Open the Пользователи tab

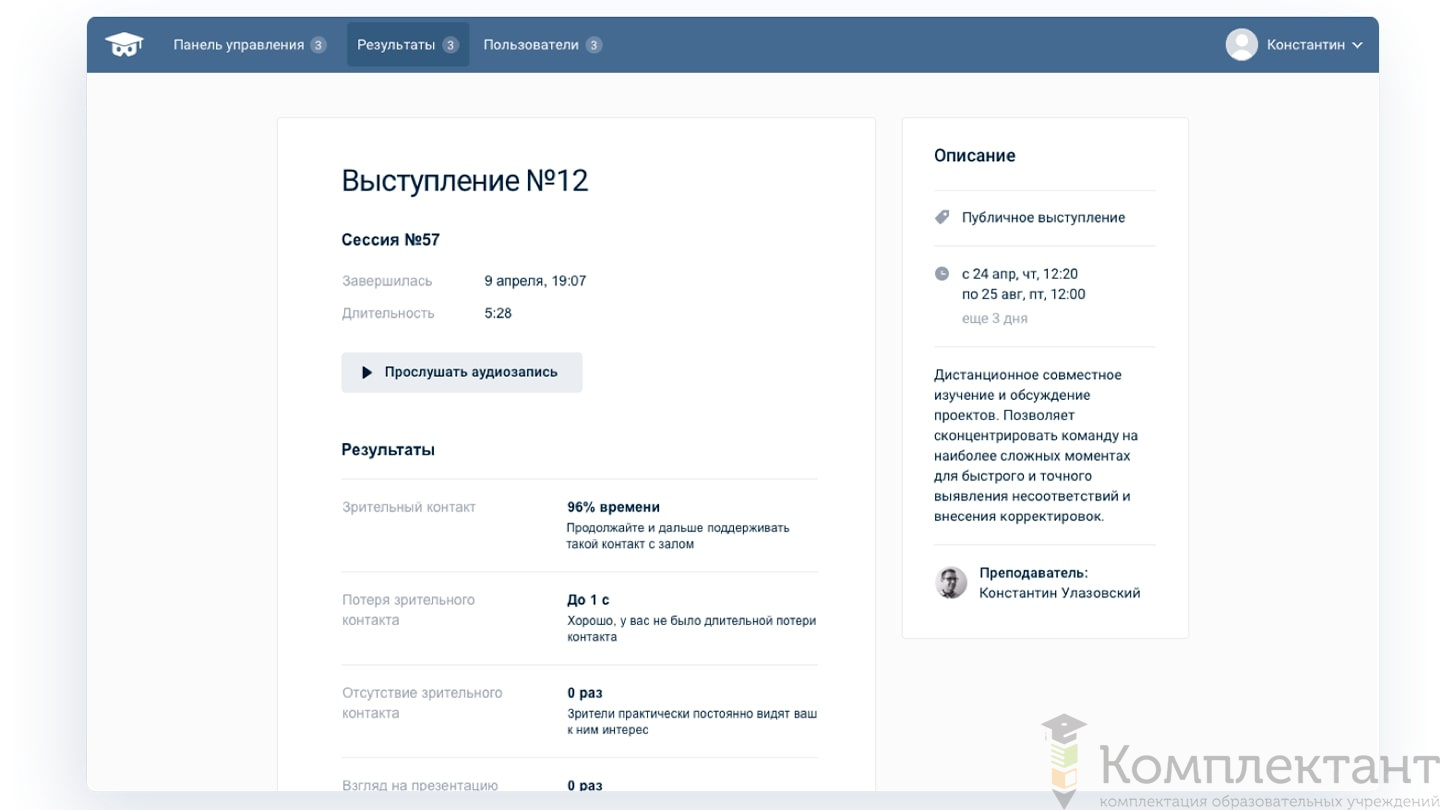click(531, 45)
